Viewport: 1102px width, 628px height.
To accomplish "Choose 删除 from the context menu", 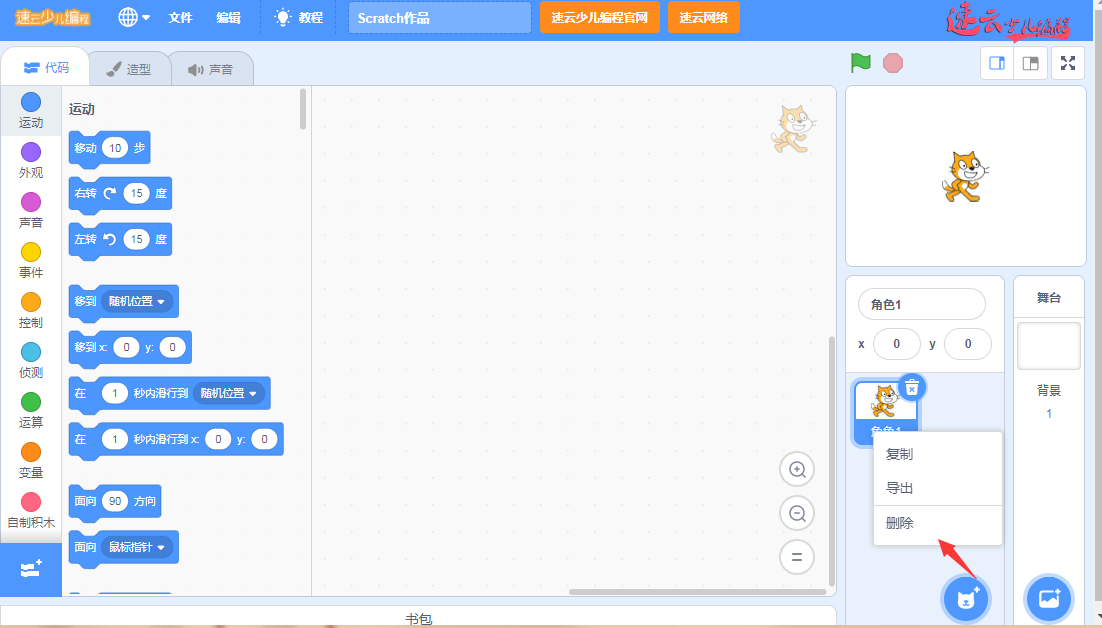I will (x=900, y=523).
